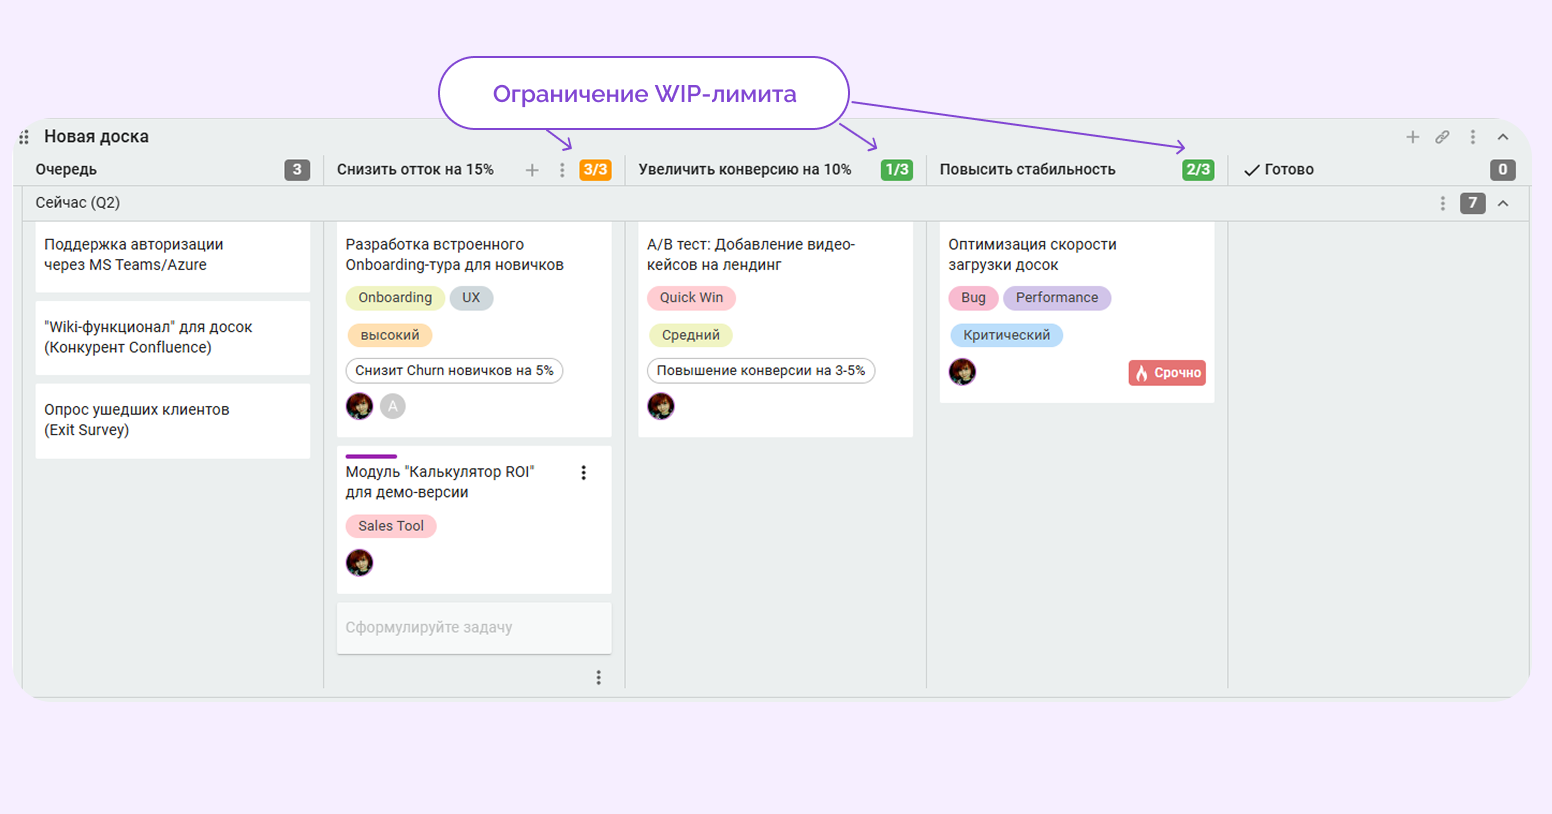Click the gray A avatar on Onboarding card
1552x814 pixels.
pyautogui.click(x=393, y=406)
